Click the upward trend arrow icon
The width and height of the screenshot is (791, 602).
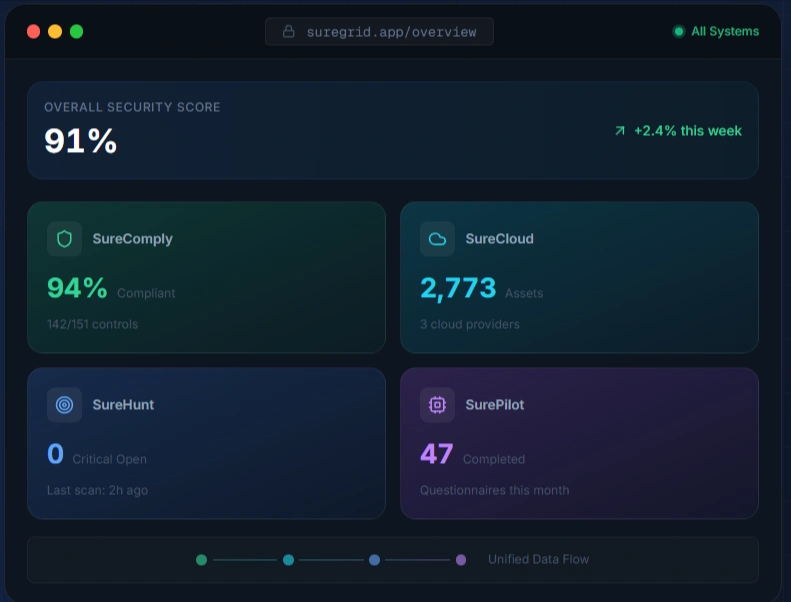pos(620,131)
